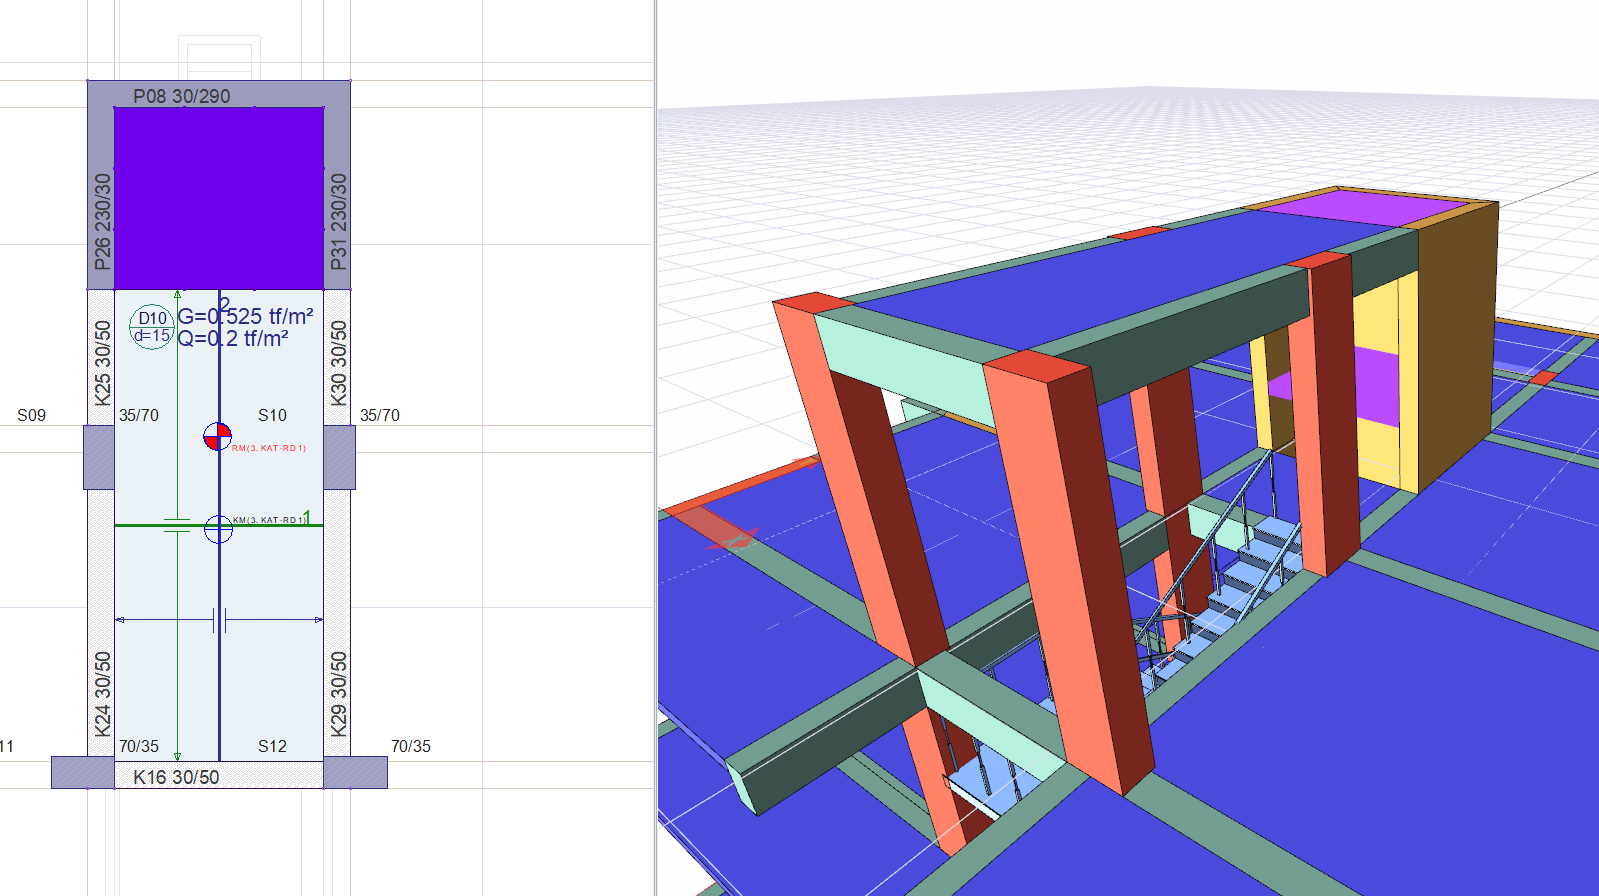
Task: Select the gray column right of S10
Action: pyautogui.click(x=339, y=457)
